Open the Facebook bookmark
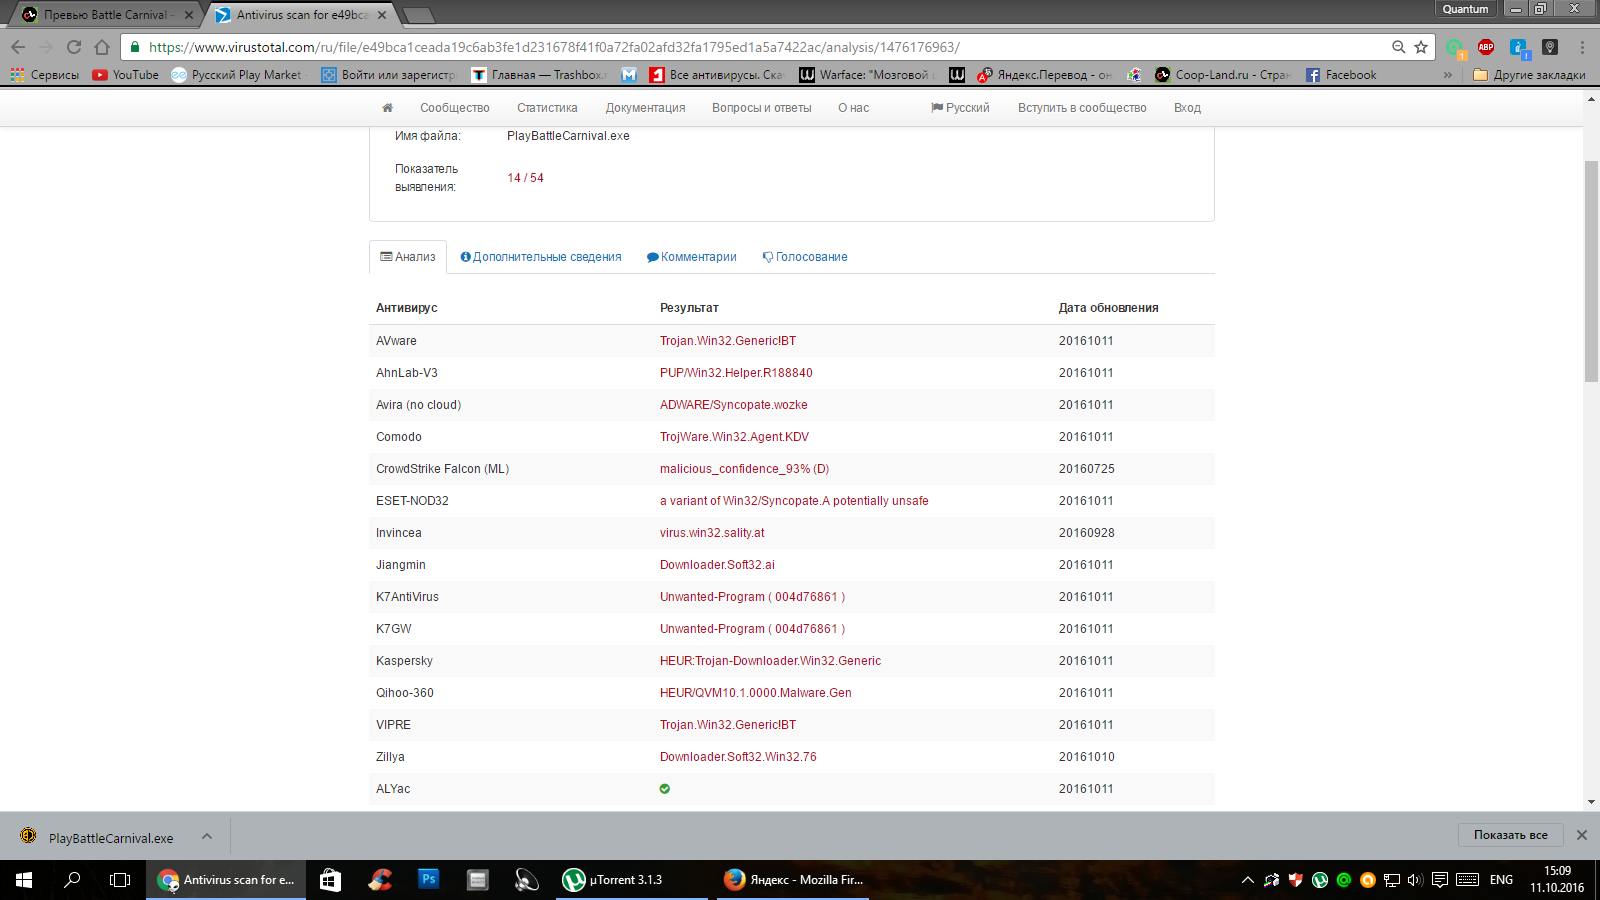This screenshot has width=1600, height=900. tap(1341, 75)
